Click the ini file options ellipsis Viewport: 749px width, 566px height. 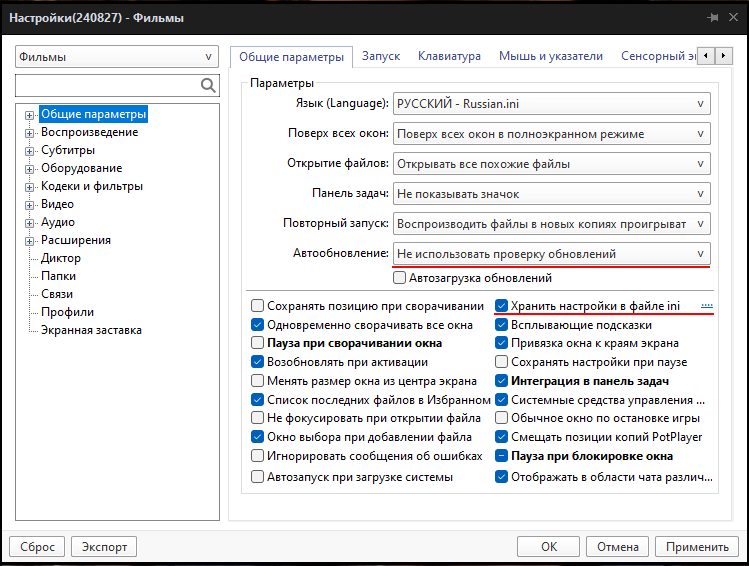pos(706,305)
